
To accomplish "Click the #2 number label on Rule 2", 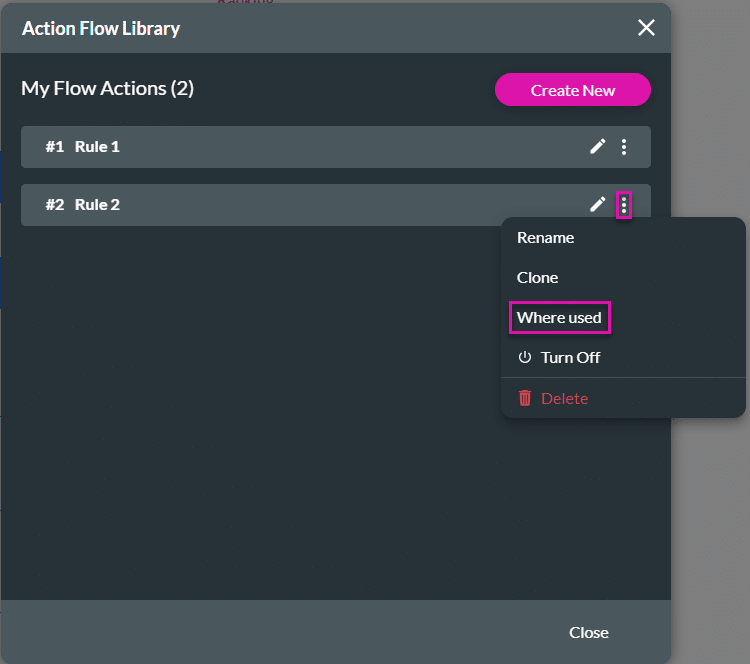I will (54, 205).
